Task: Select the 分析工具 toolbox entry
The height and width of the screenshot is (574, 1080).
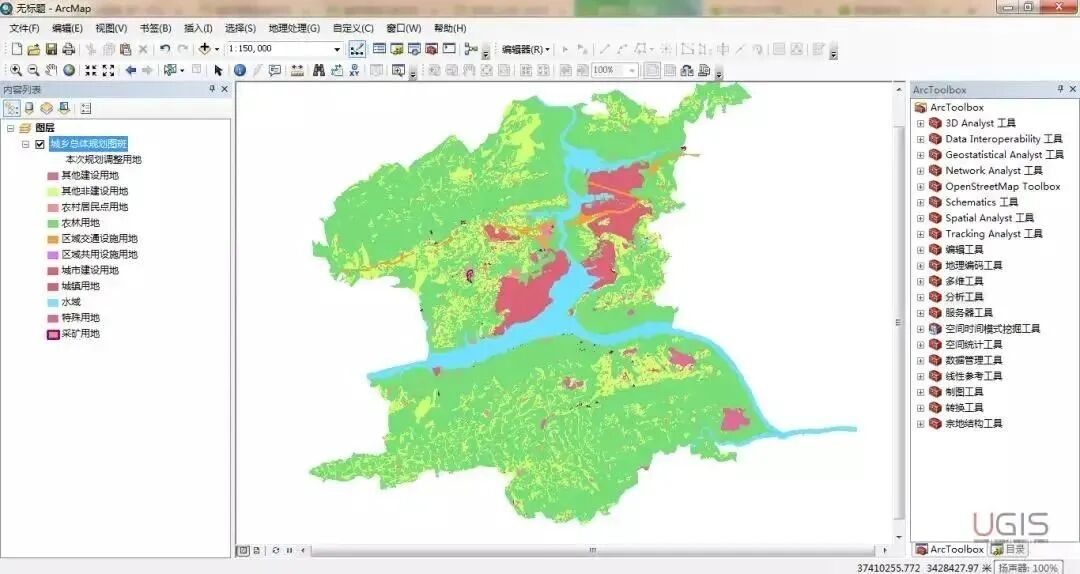Action: (x=964, y=297)
